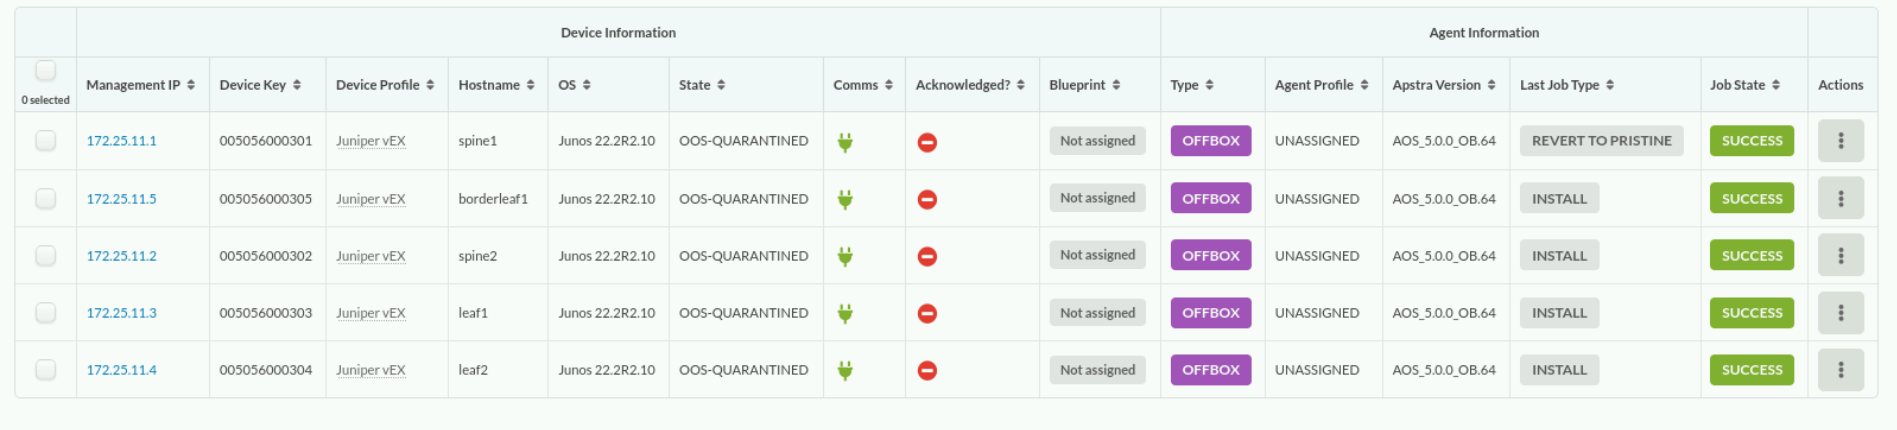Image resolution: width=1897 pixels, height=430 pixels.
Task: Sort by Device Profile column header
Action: click(385, 85)
